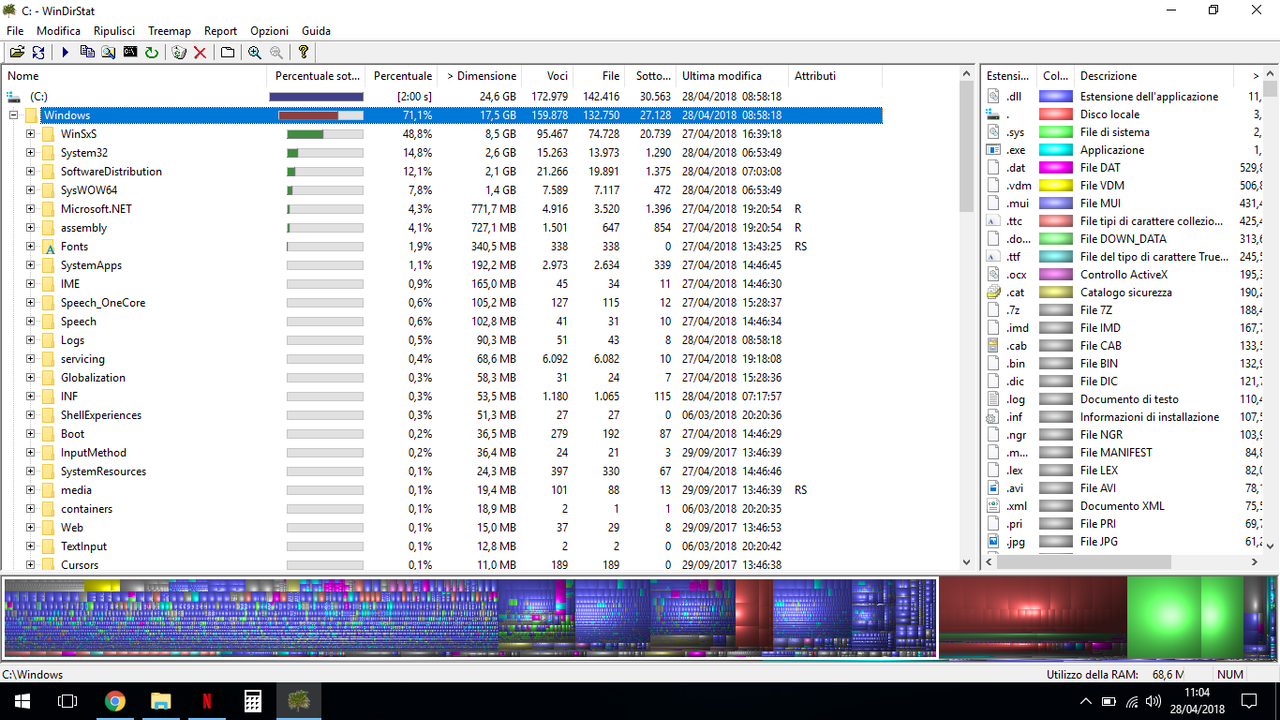Viewport: 1280px width, 720px height.
Task: Select the Cursors folder row
Action: 442,565
